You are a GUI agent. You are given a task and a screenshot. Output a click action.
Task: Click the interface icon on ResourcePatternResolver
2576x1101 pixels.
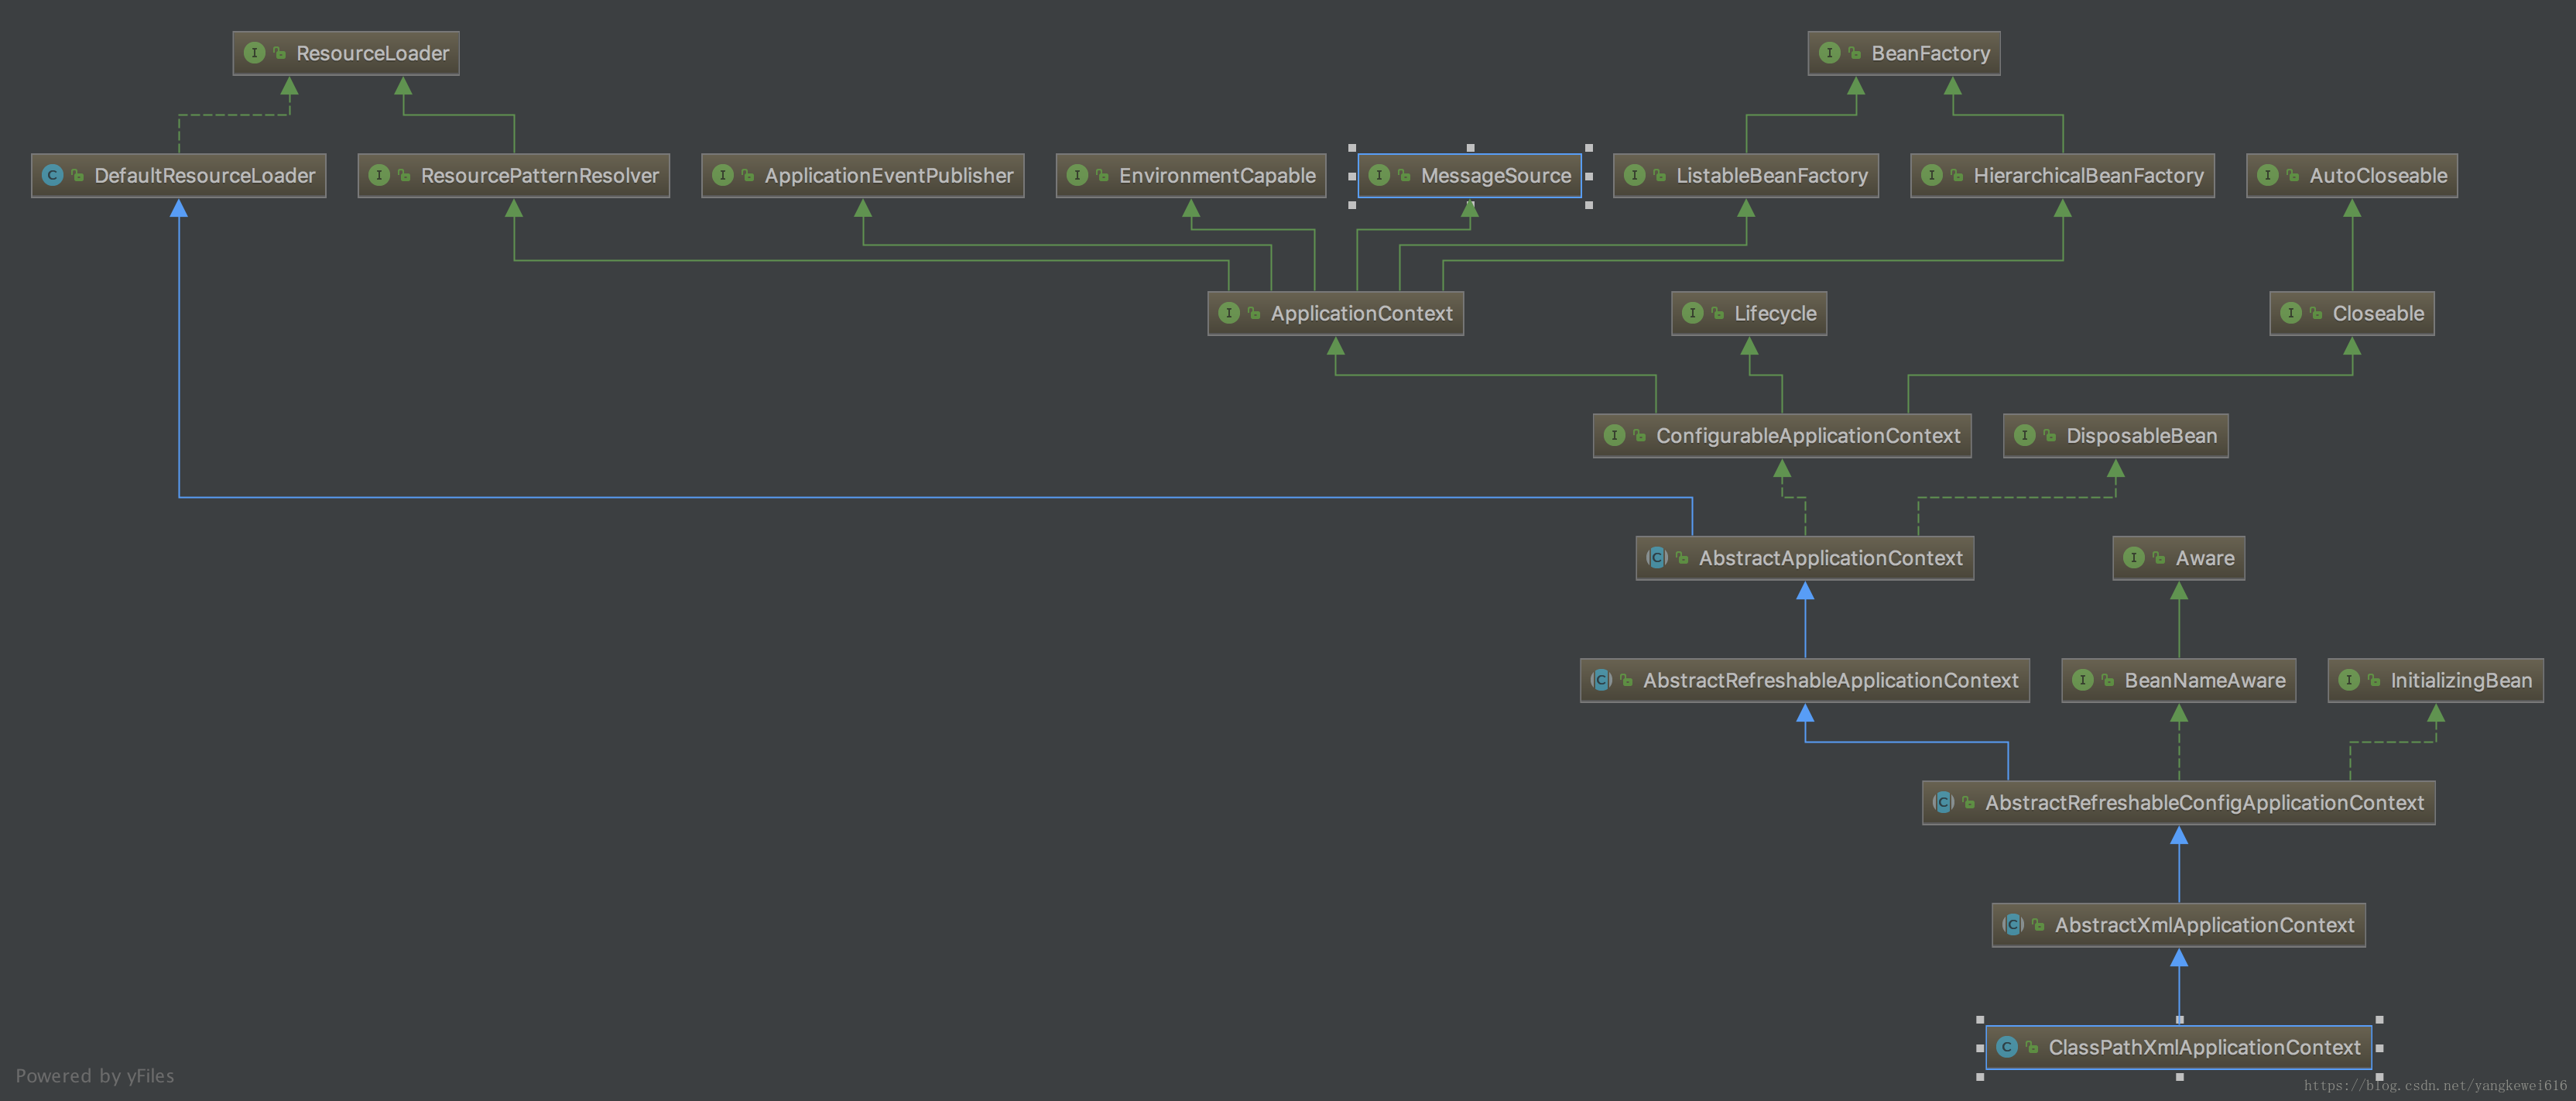pos(379,175)
